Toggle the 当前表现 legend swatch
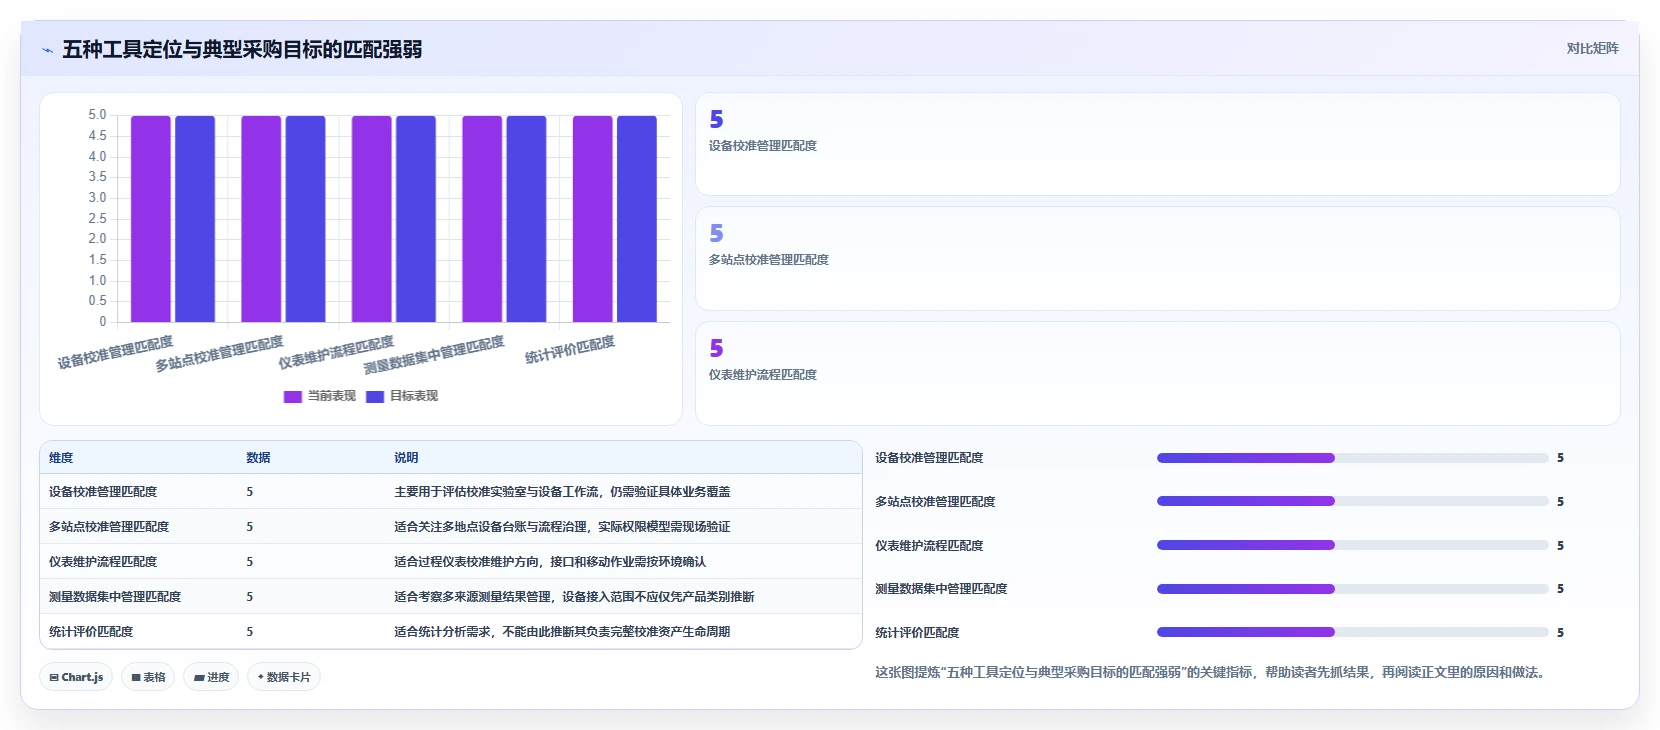This screenshot has width=1660, height=730. [293, 397]
